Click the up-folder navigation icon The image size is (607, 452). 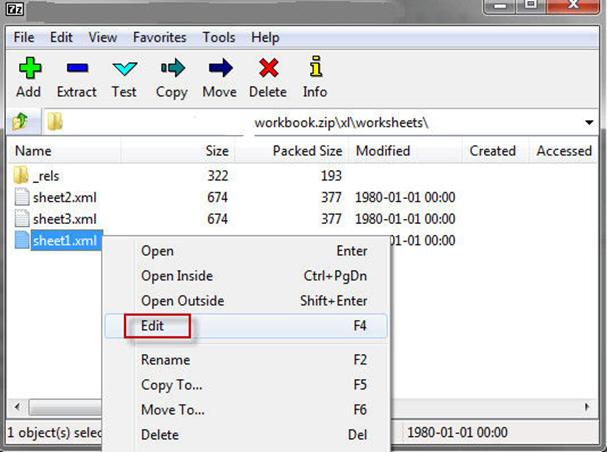20,122
